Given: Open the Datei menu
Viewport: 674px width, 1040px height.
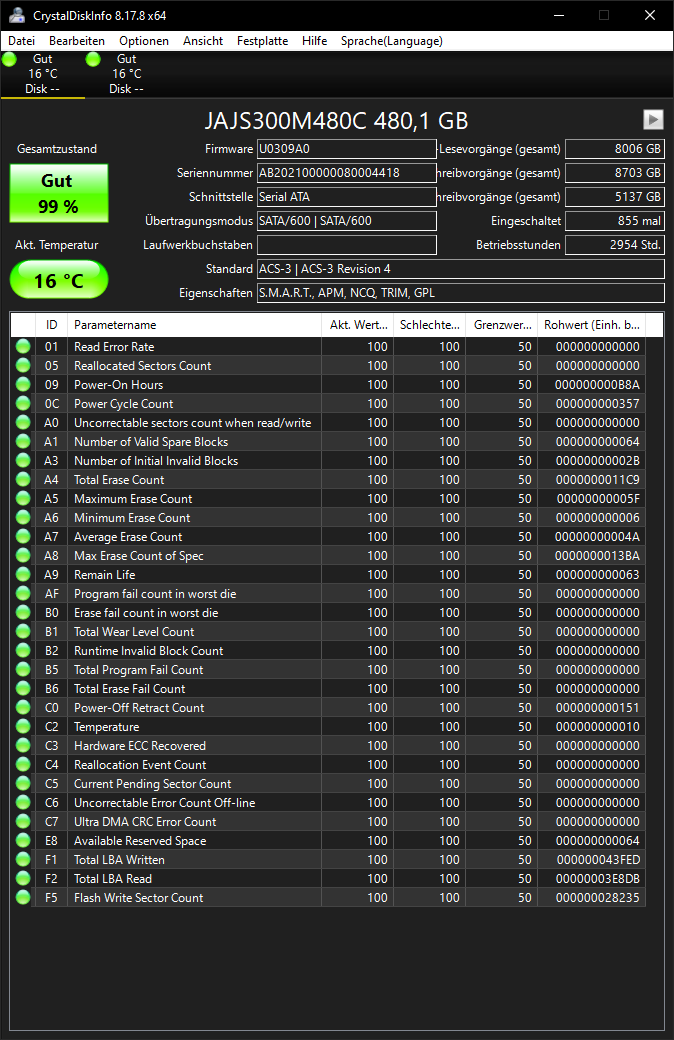Looking at the screenshot, I should (21, 41).
